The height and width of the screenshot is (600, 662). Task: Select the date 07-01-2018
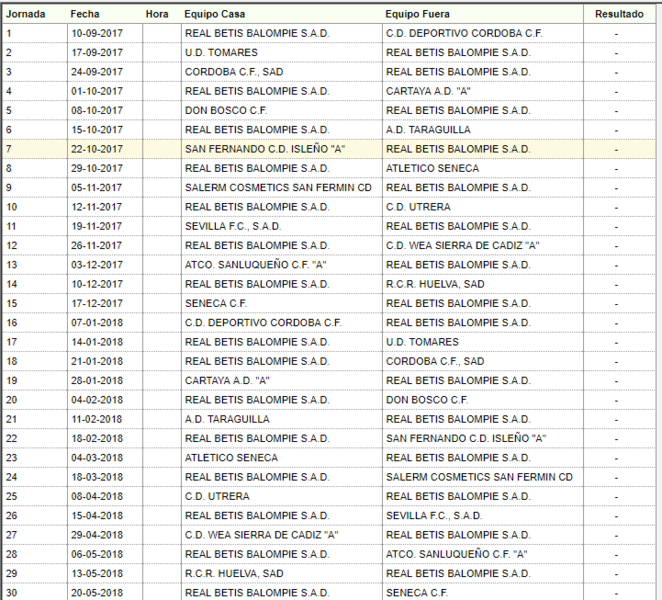coord(97,323)
